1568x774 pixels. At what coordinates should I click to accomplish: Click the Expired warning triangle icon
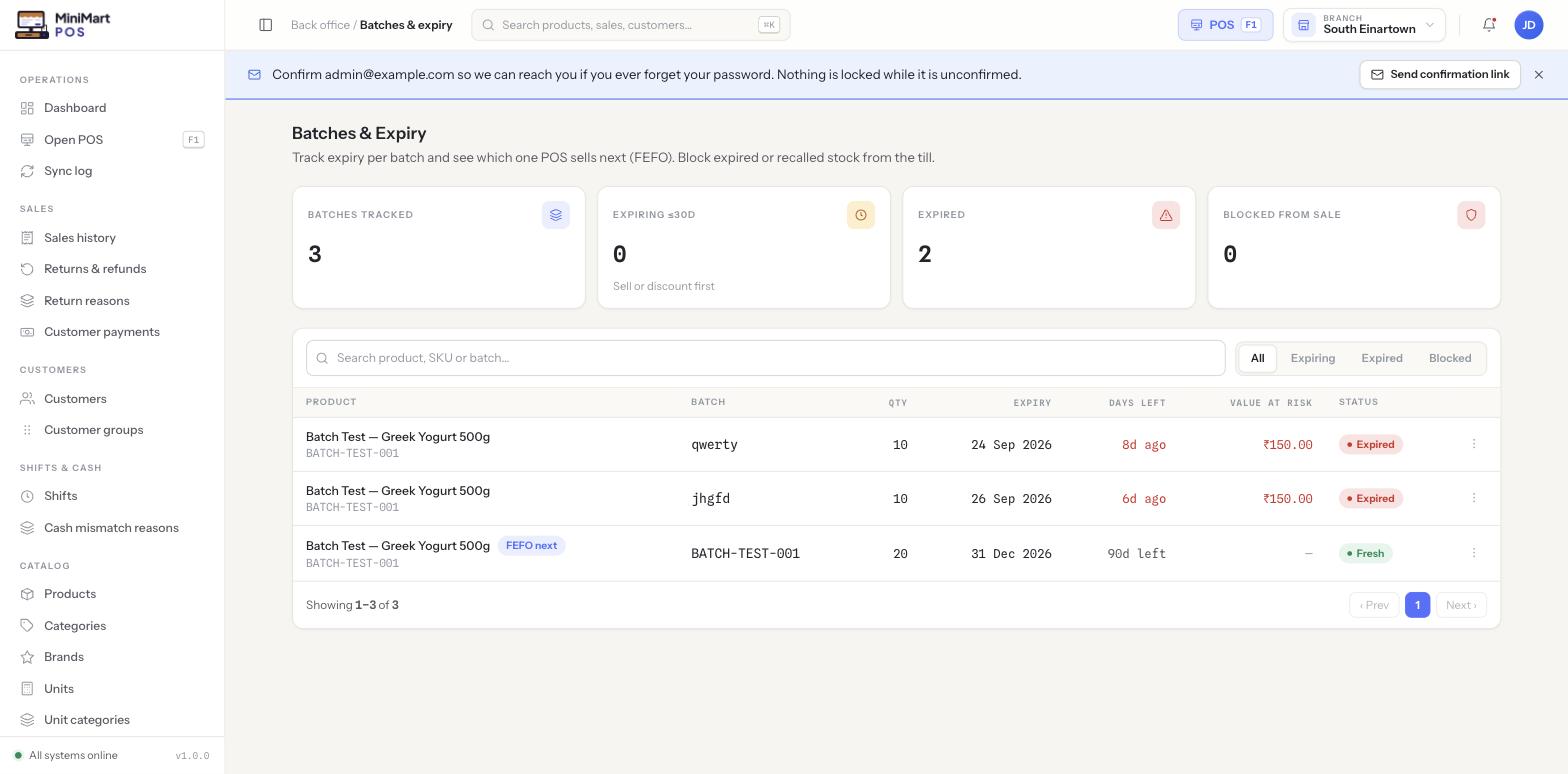pyautogui.click(x=1166, y=215)
